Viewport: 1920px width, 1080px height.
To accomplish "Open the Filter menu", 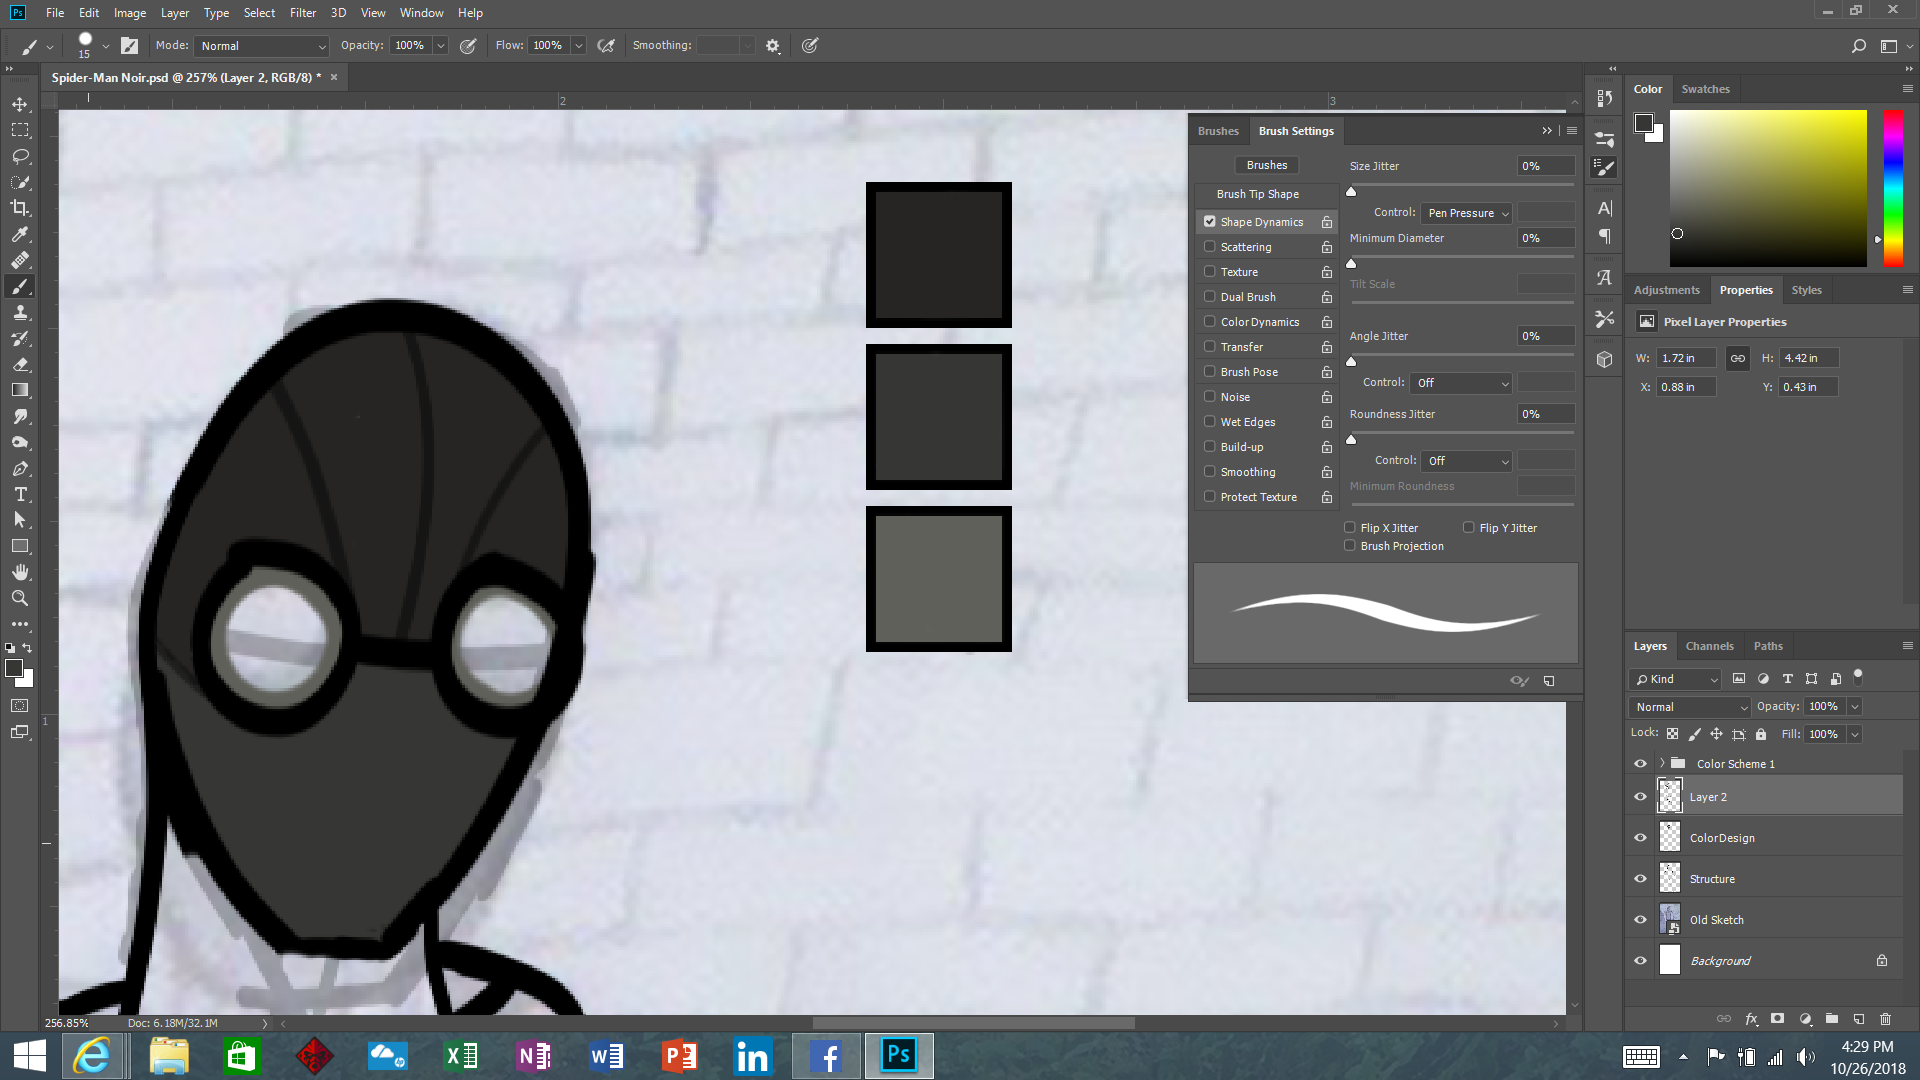I will [x=303, y=13].
